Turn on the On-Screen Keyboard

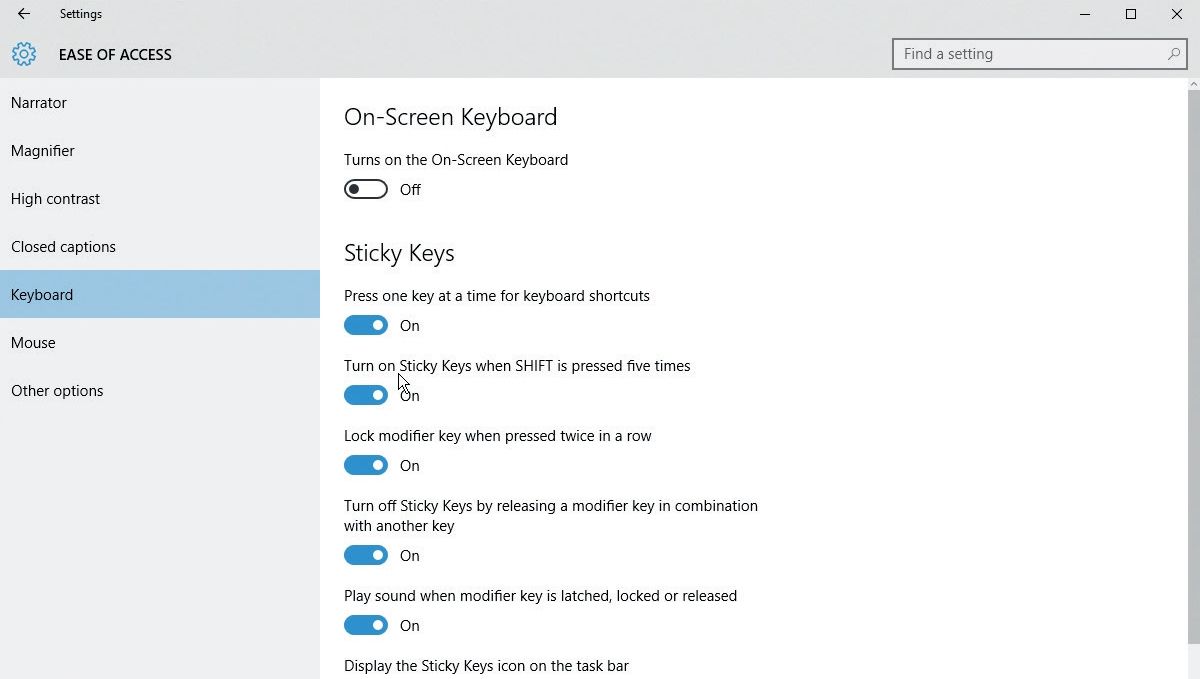coord(365,189)
